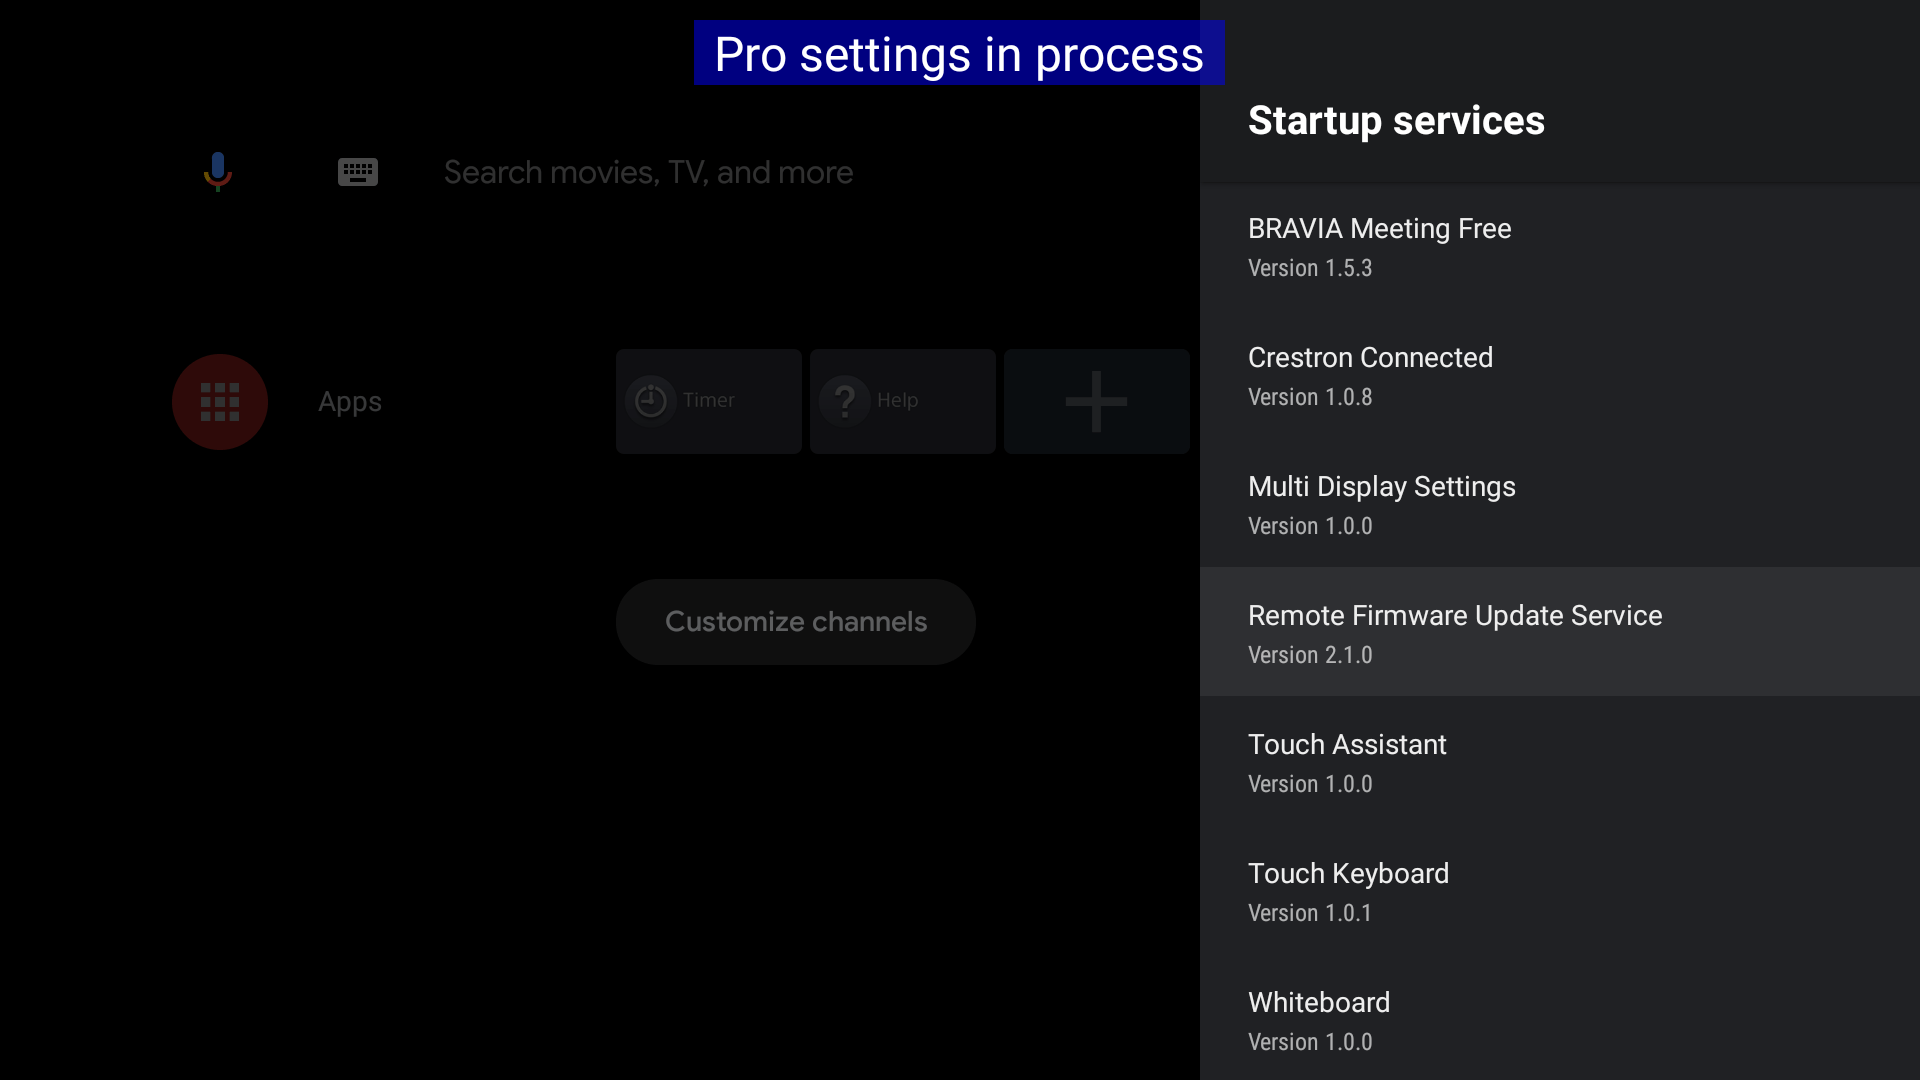Viewport: 1920px width, 1080px height.
Task: Open the Timer tile label
Action: pos(709,400)
